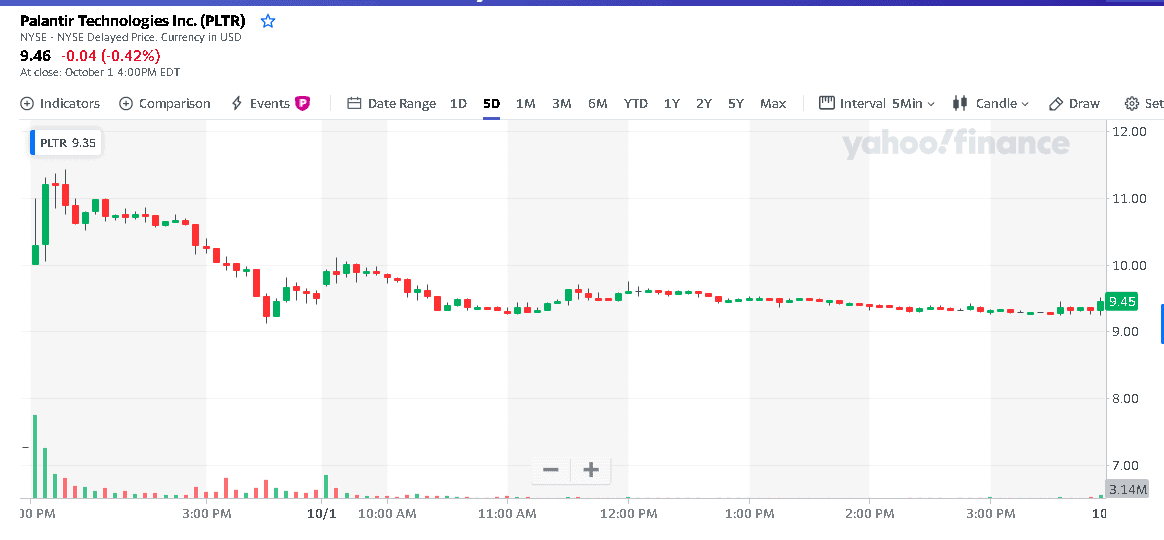Click the pink premium badge beside Events

[x=302, y=104]
